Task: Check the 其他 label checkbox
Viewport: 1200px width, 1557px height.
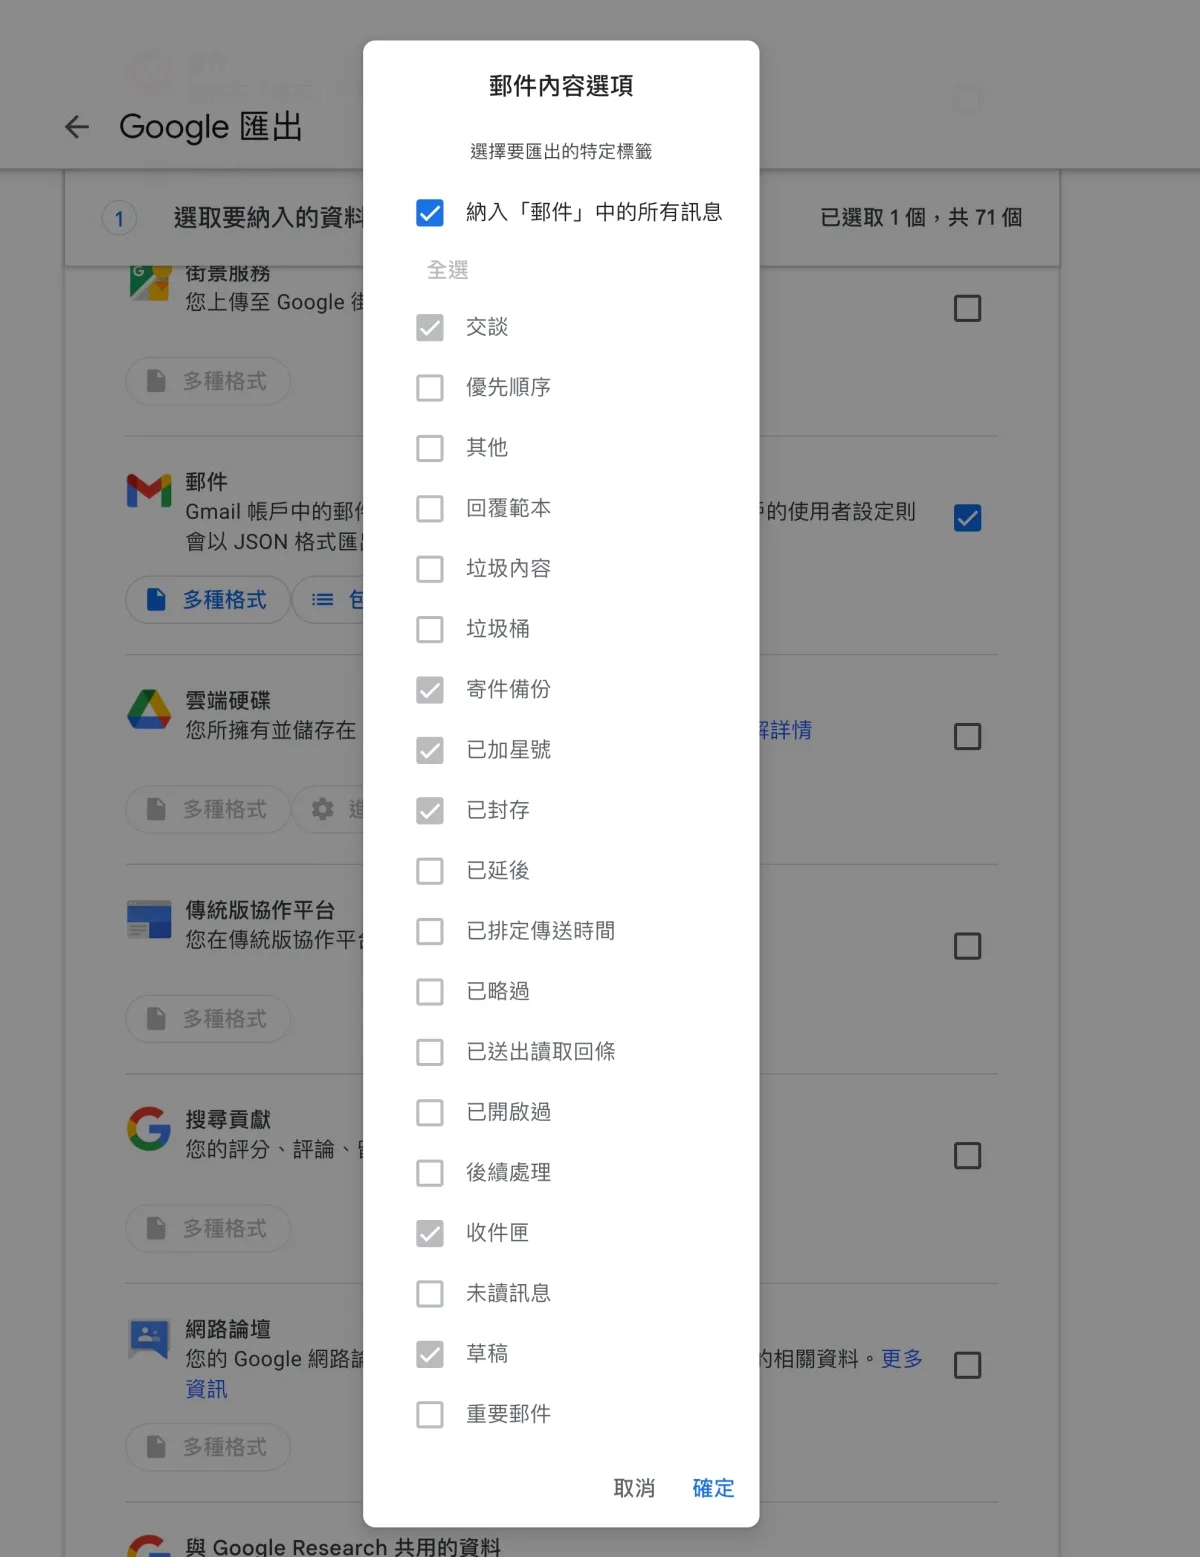Action: (x=430, y=448)
